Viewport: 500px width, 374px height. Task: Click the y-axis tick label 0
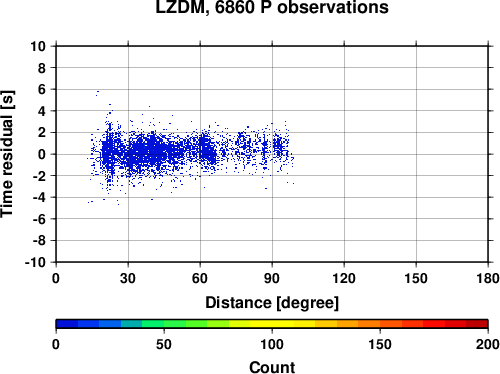[x=42, y=154]
